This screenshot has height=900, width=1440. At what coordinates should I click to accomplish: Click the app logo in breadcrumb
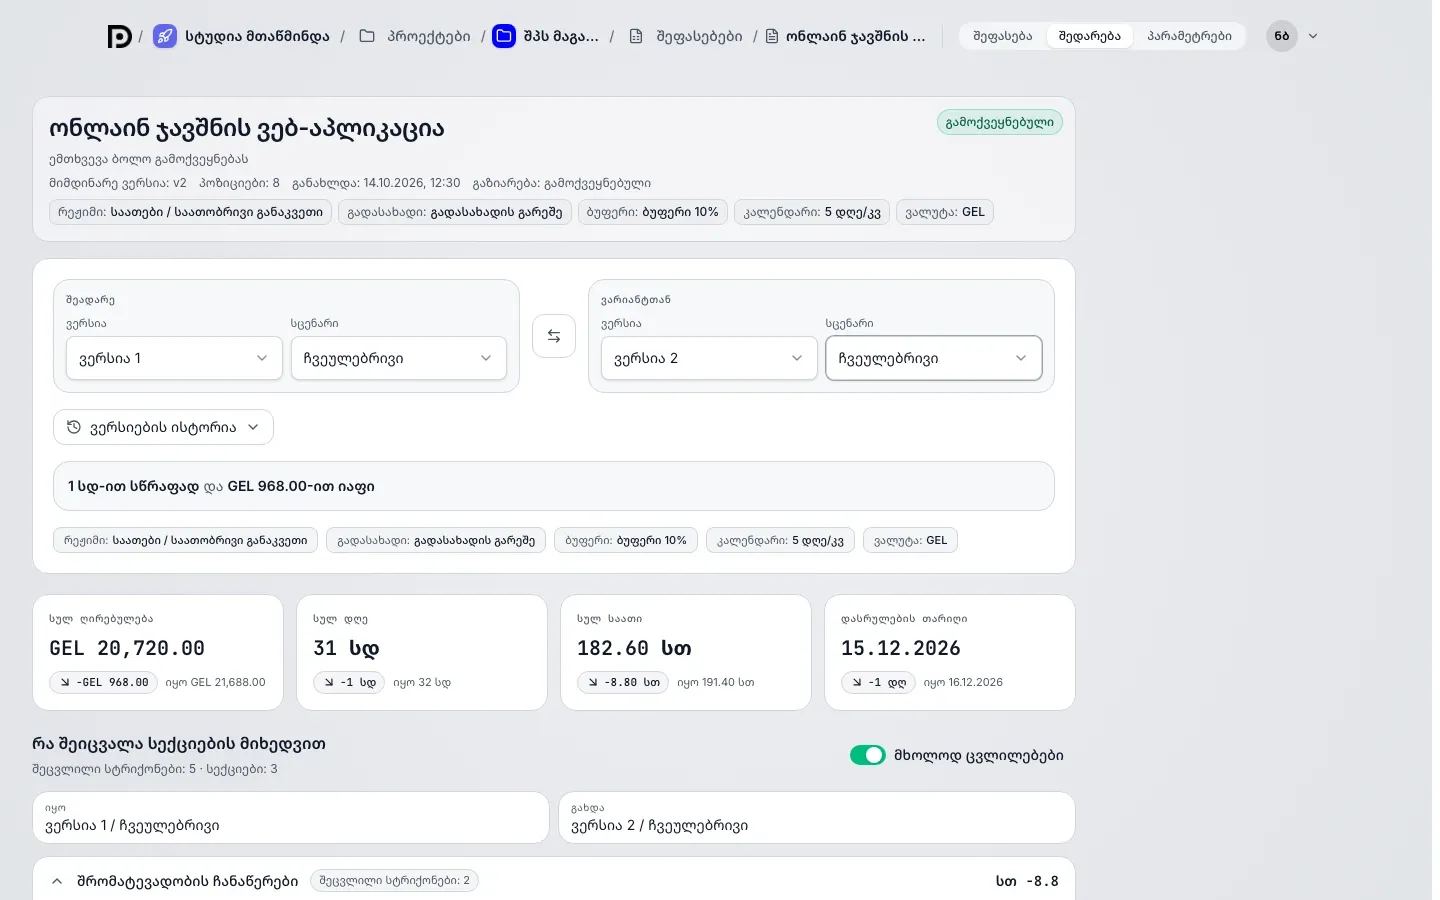[120, 37]
